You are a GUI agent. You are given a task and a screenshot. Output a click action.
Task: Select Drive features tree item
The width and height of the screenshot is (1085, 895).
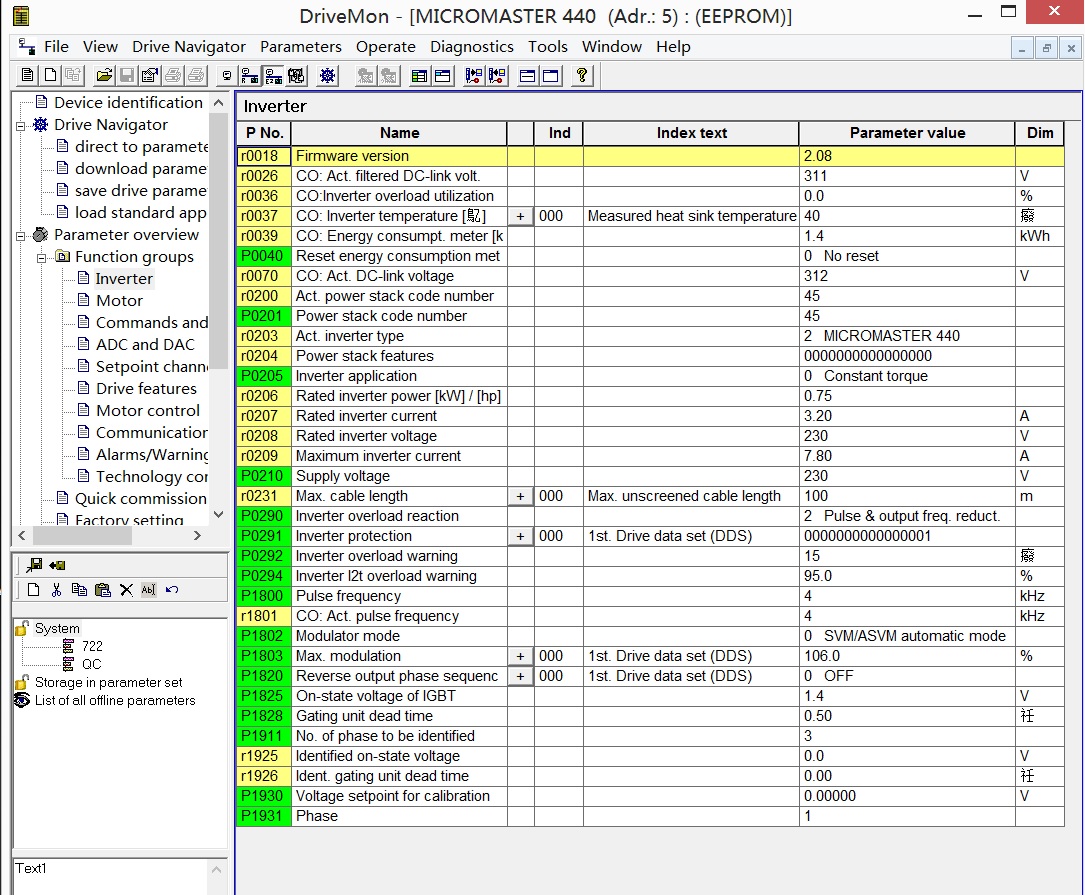pos(146,388)
